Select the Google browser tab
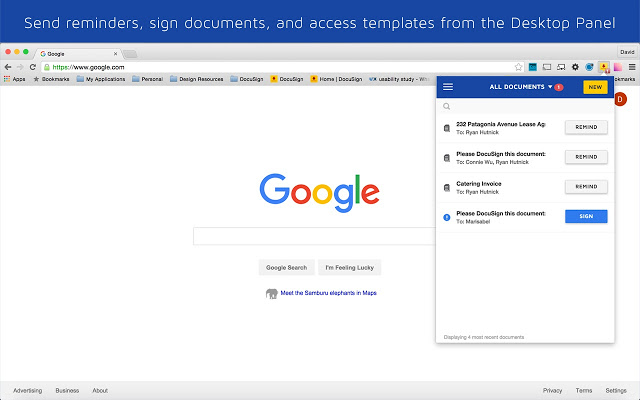640x400 pixels. pos(78,54)
